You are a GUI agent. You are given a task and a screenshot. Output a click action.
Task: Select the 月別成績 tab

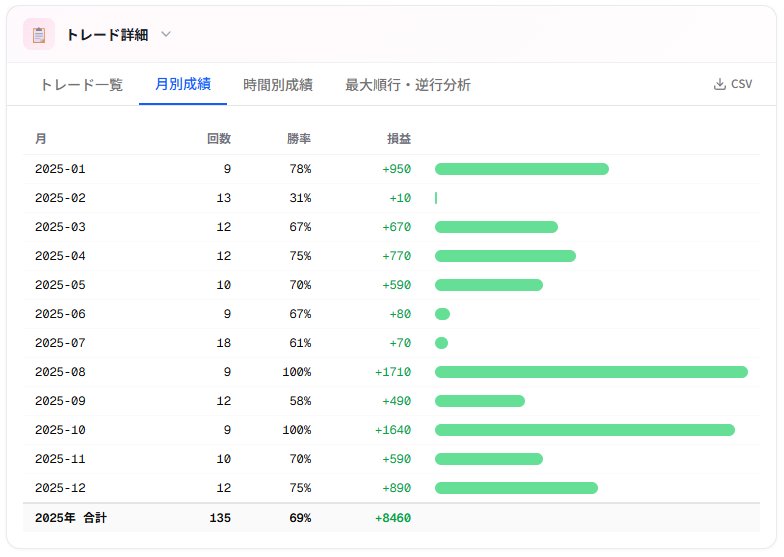[183, 85]
